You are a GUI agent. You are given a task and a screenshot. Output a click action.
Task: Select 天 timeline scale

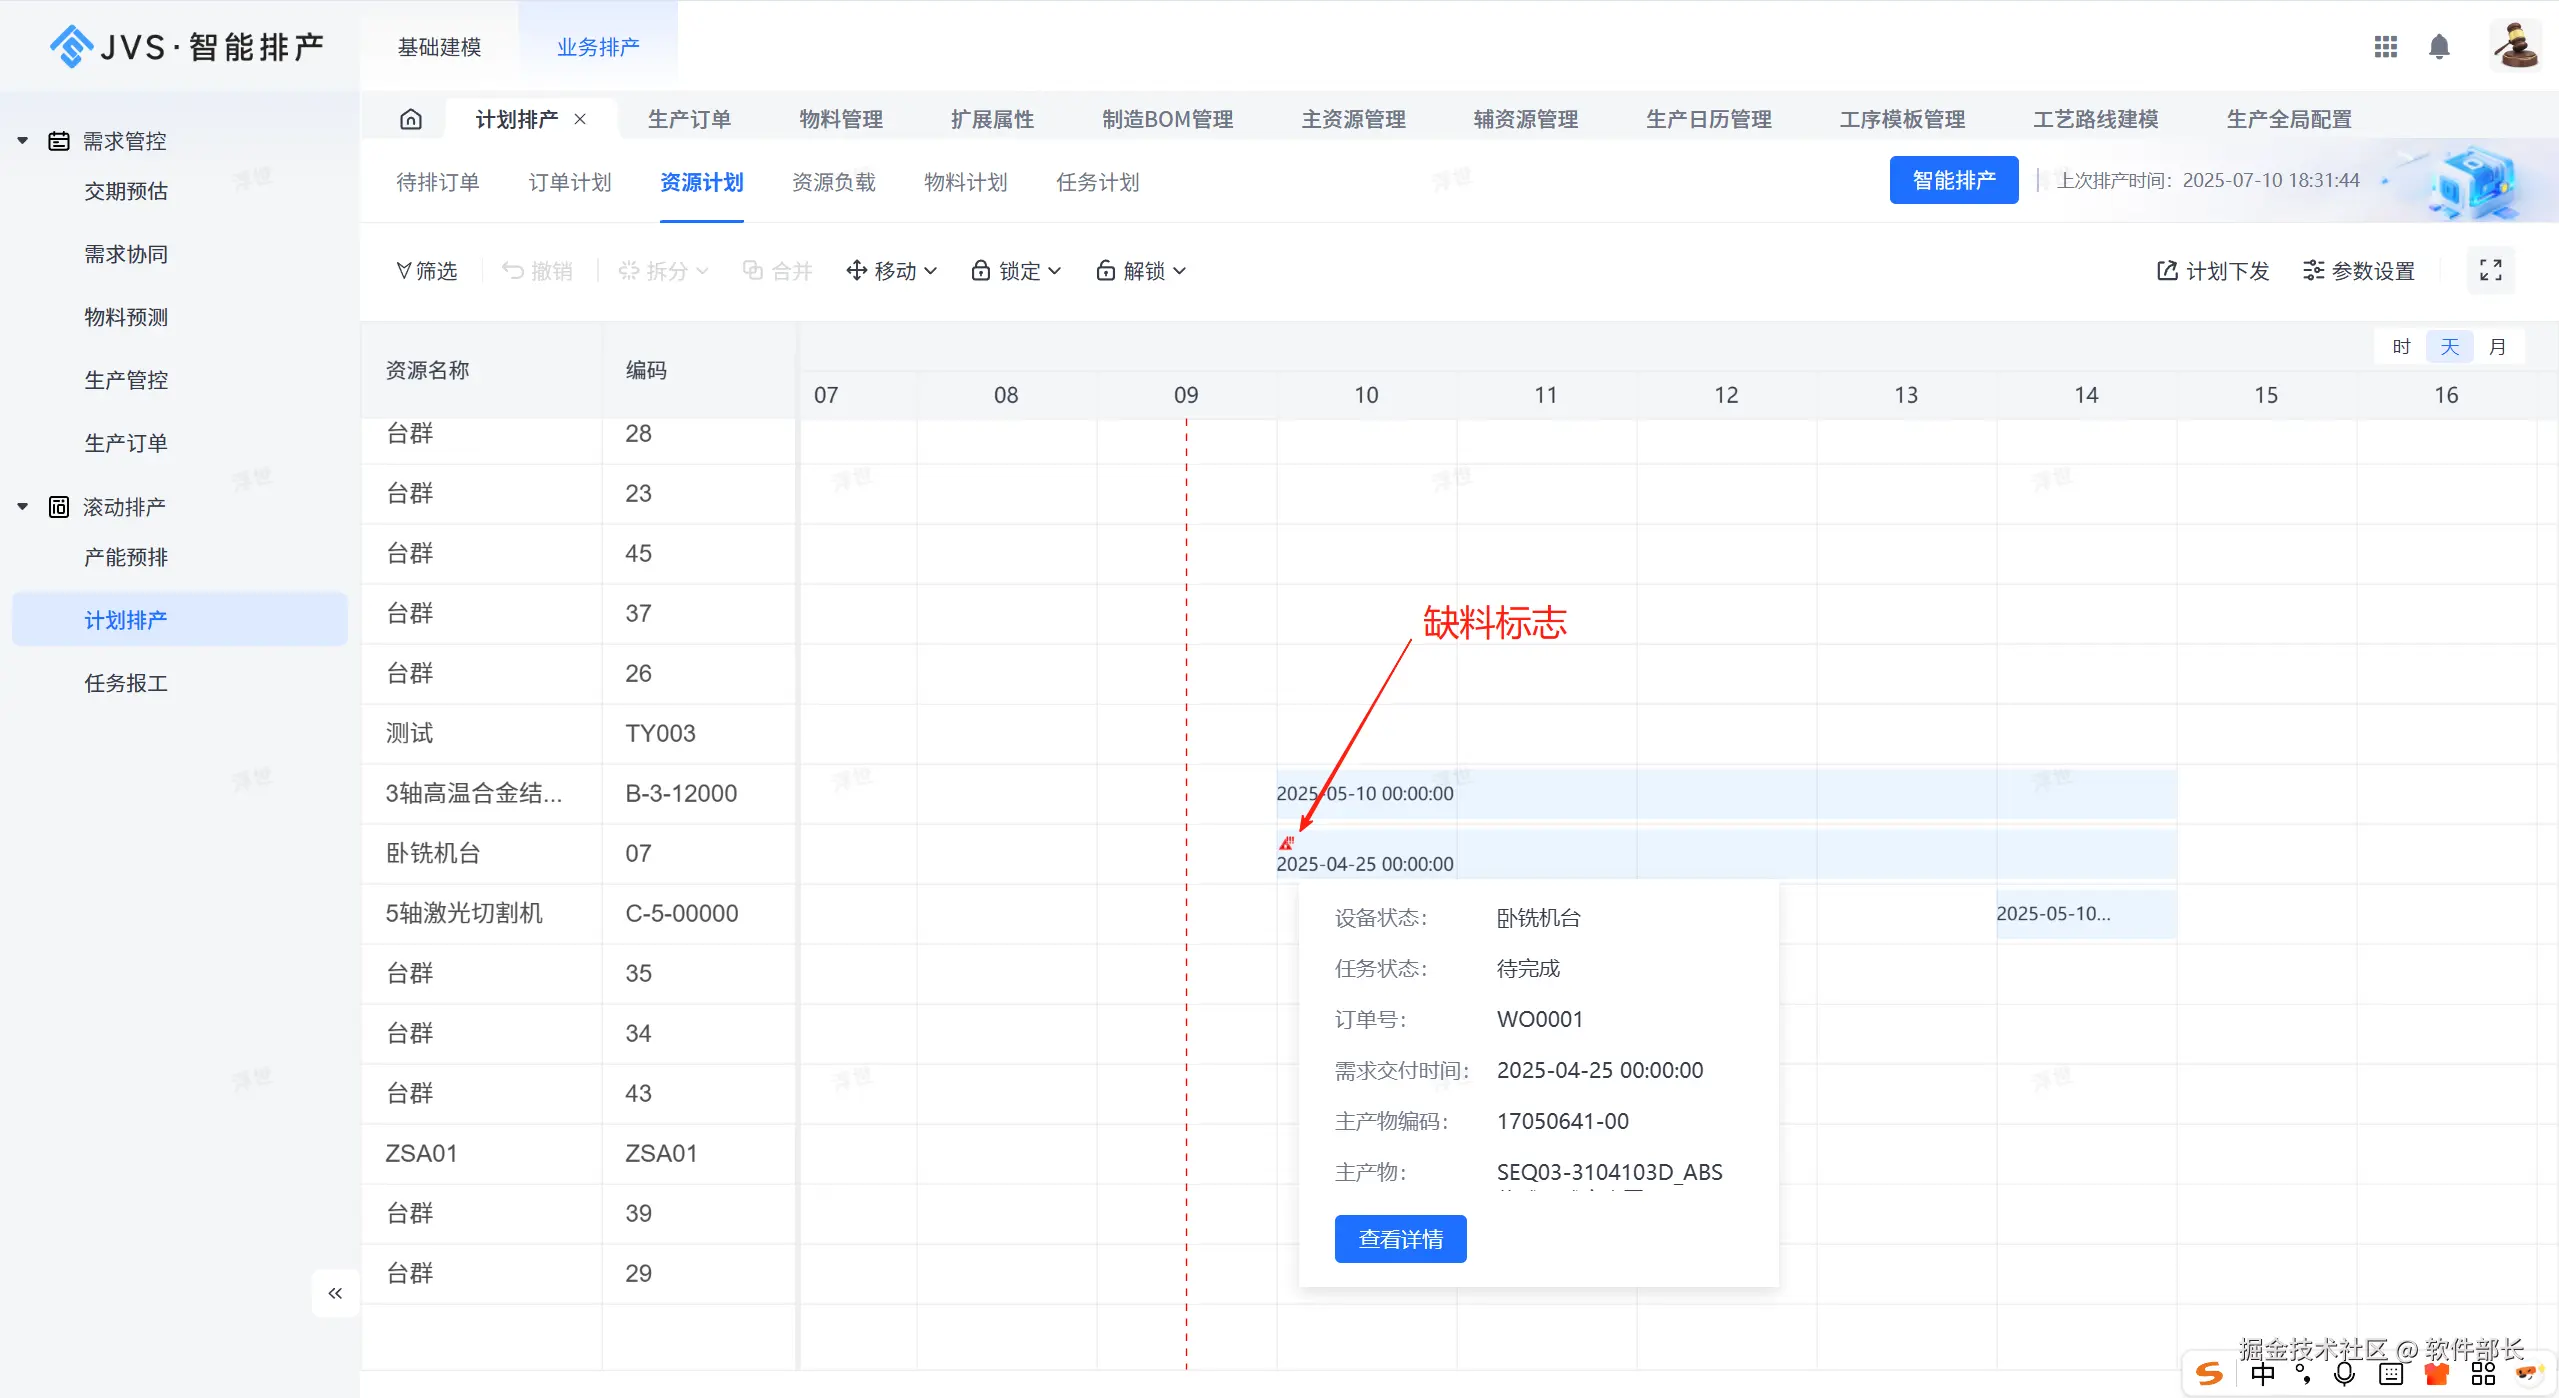[2449, 347]
